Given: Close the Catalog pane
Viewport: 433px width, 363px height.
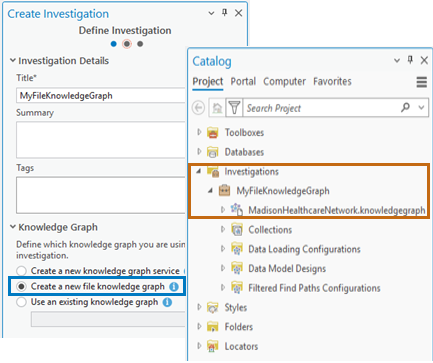Looking at the screenshot, I should 424,60.
